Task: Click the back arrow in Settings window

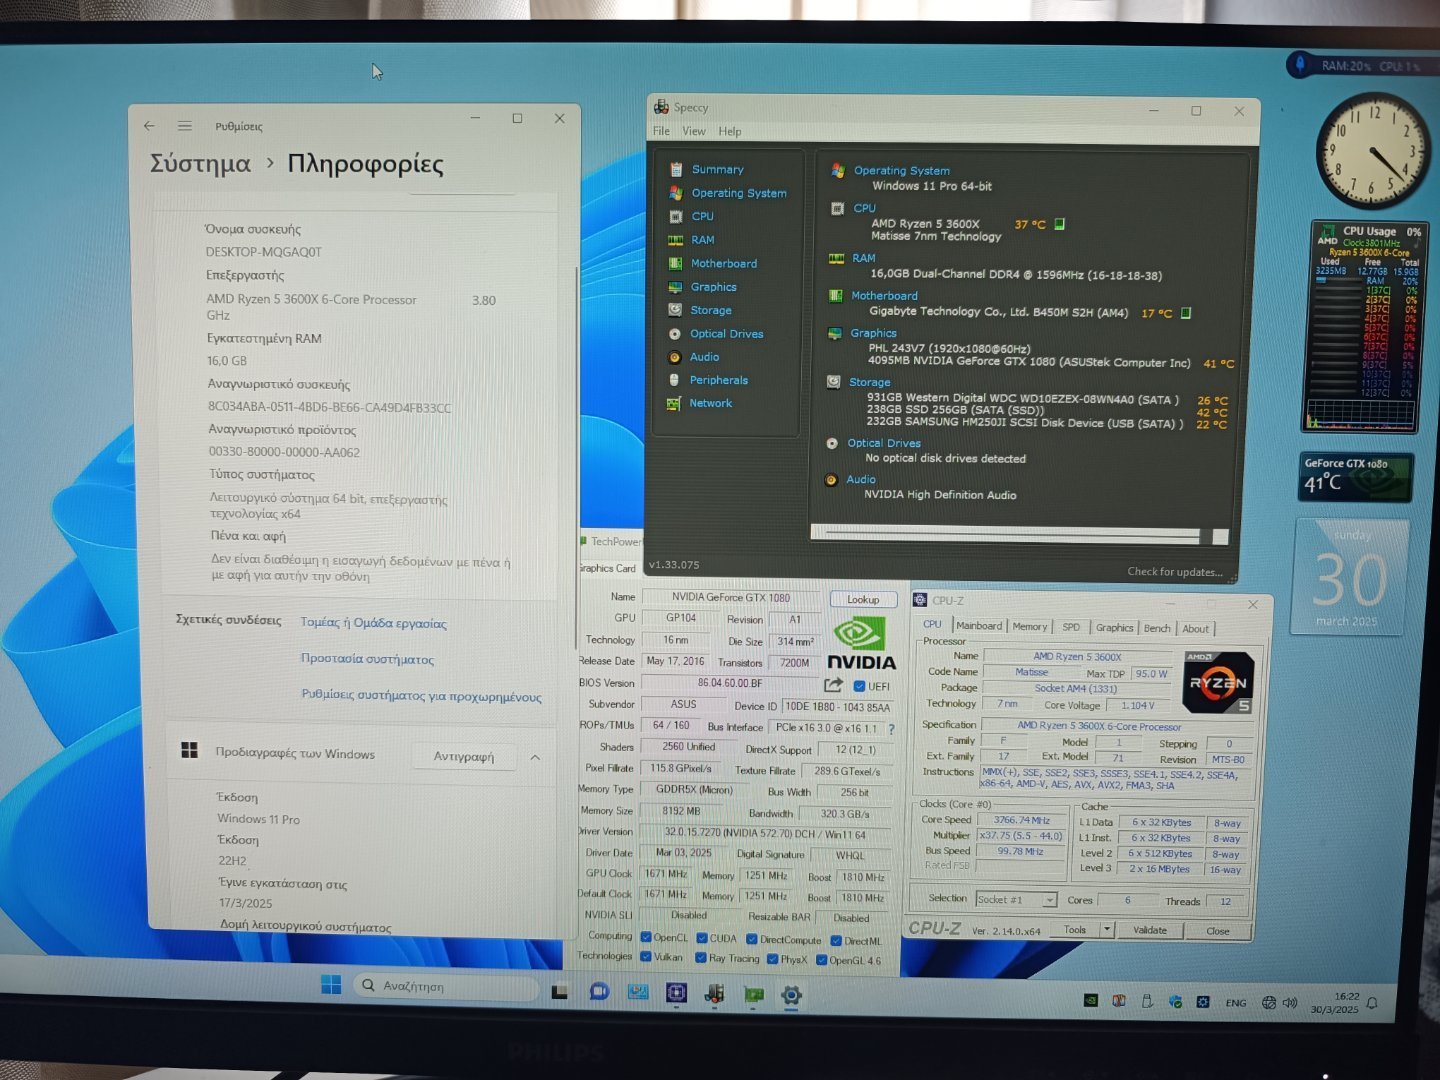Action: tap(149, 126)
